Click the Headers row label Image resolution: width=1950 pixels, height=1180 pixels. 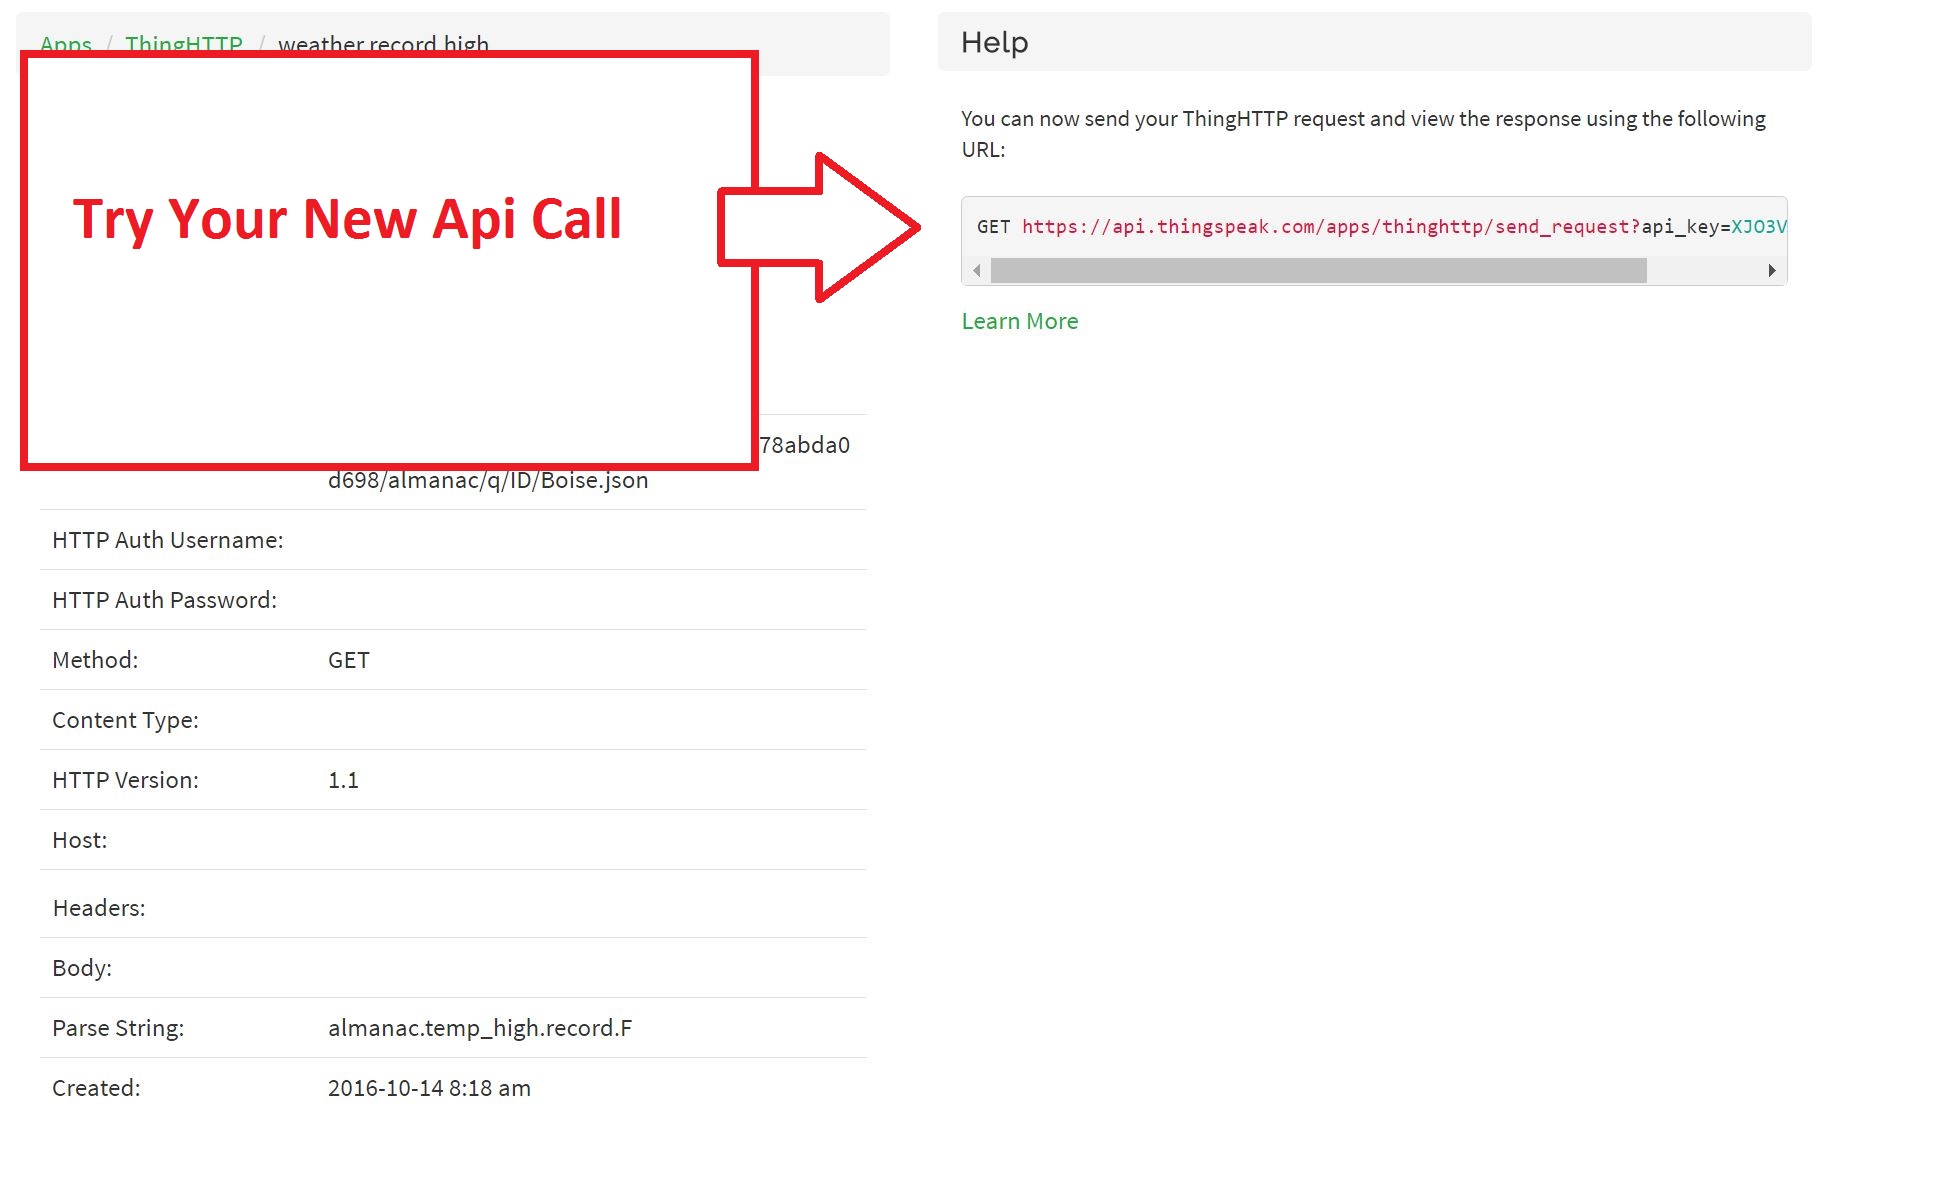(x=98, y=908)
